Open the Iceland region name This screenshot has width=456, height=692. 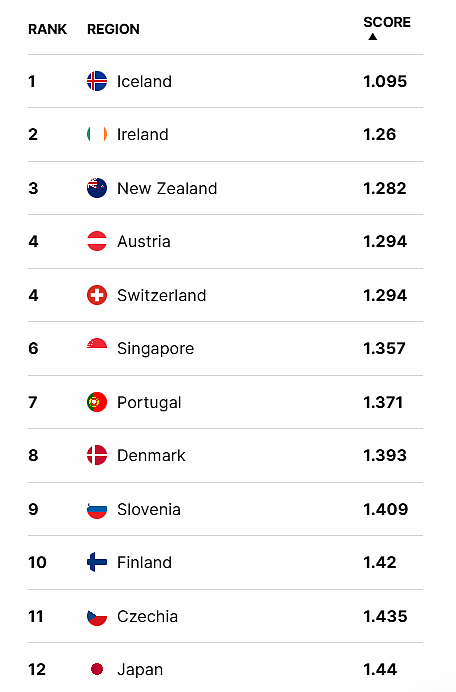144,81
